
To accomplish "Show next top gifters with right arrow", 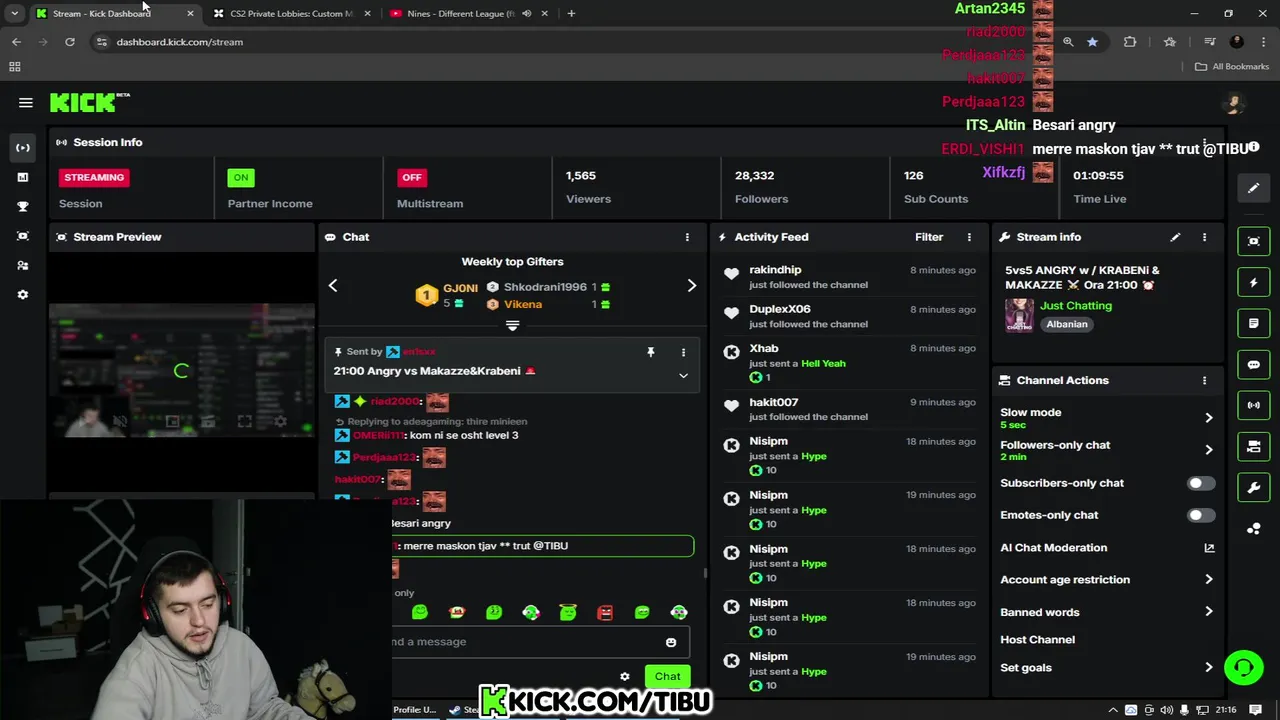I will (x=692, y=286).
